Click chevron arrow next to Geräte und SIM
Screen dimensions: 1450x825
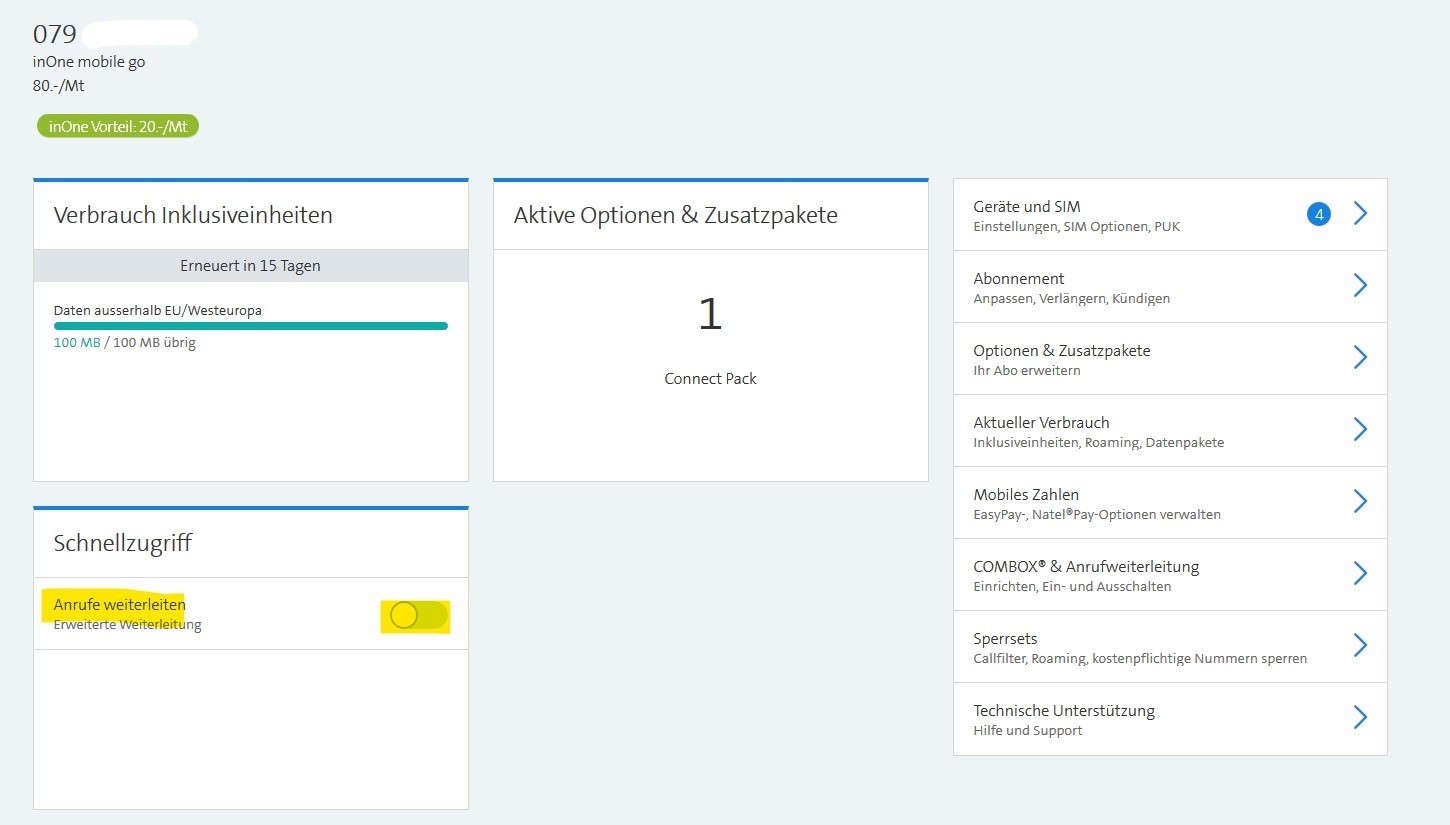1359,214
